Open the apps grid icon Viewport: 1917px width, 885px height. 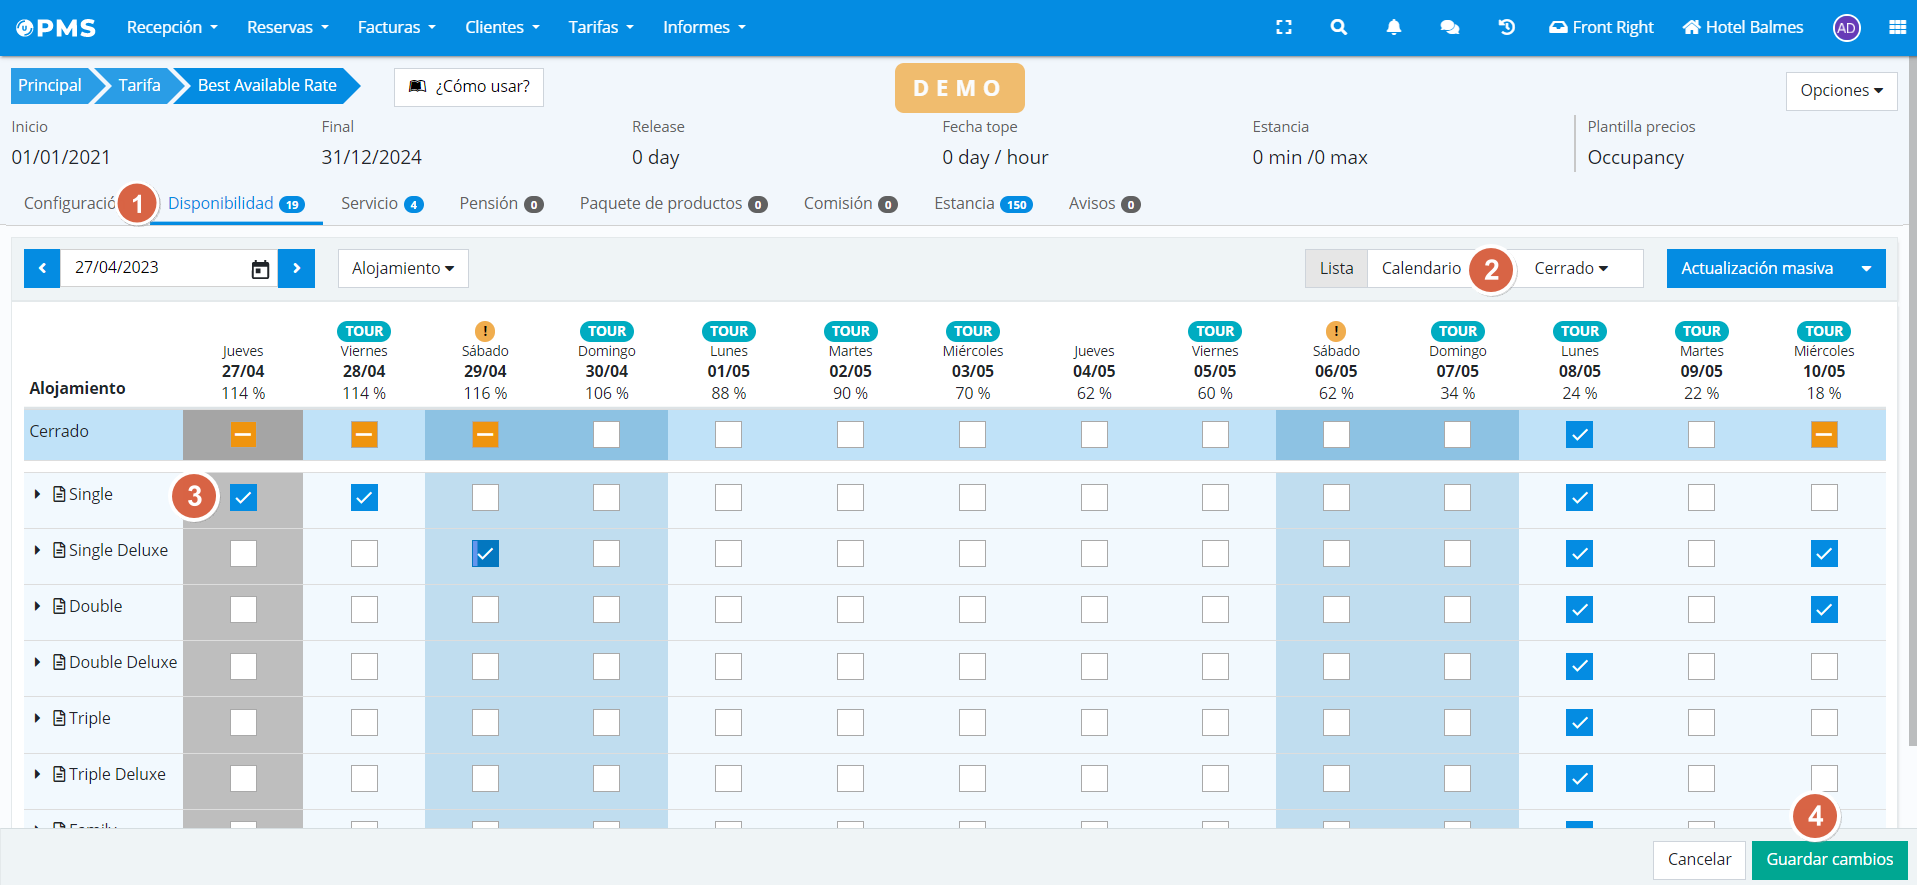pyautogui.click(x=1897, y=28)
